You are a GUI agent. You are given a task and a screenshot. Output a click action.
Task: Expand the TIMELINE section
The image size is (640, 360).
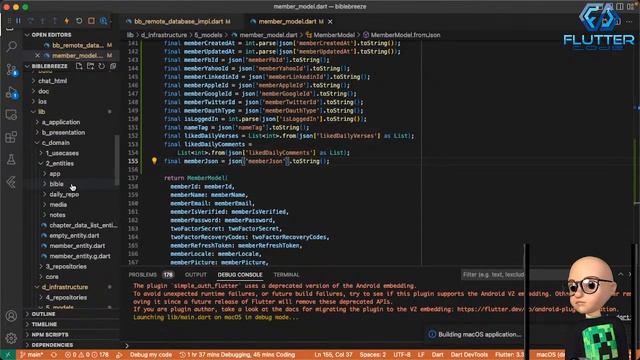(x=44, y=324)
